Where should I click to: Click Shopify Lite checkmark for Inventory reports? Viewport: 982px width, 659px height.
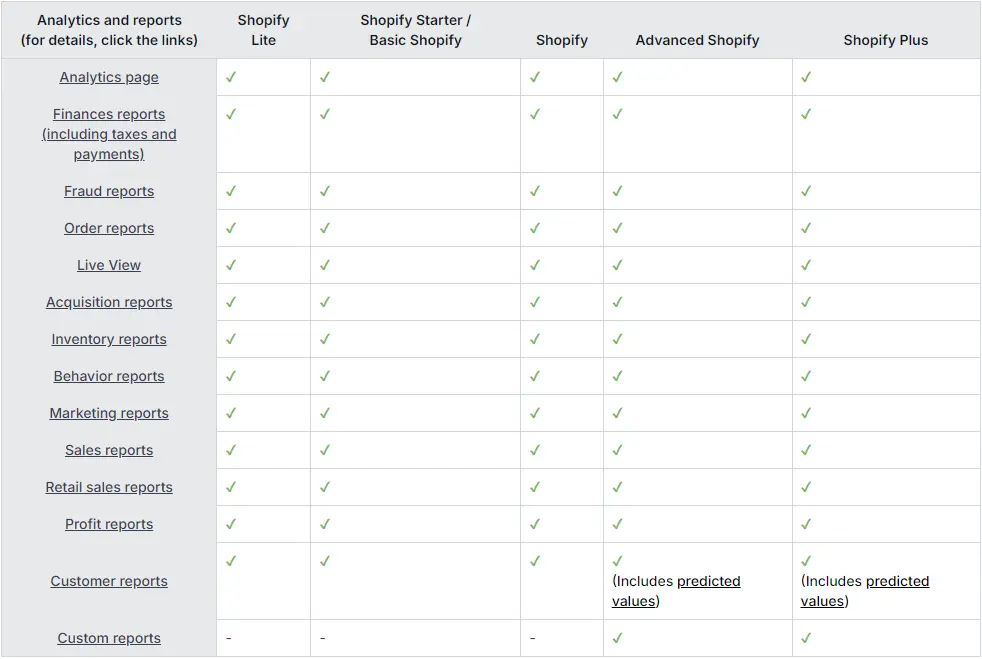tap(231, 339)
